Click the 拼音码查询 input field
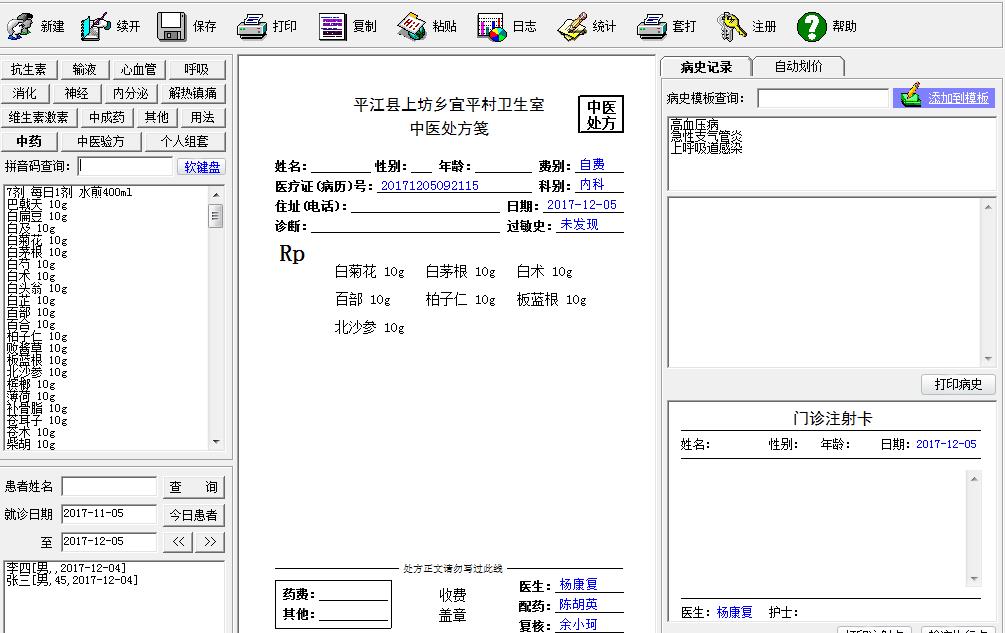The width and height of the screenshot is (1005, 633). 126,167
